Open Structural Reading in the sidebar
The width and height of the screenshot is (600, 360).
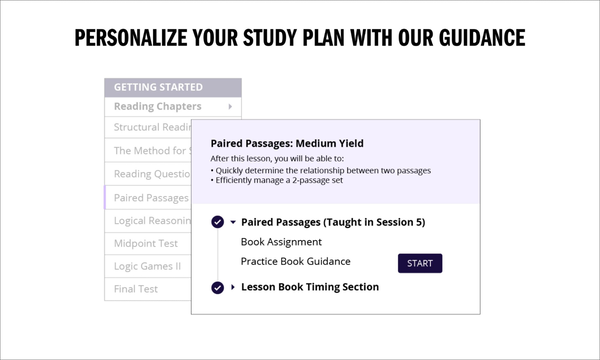coord(148,127)
